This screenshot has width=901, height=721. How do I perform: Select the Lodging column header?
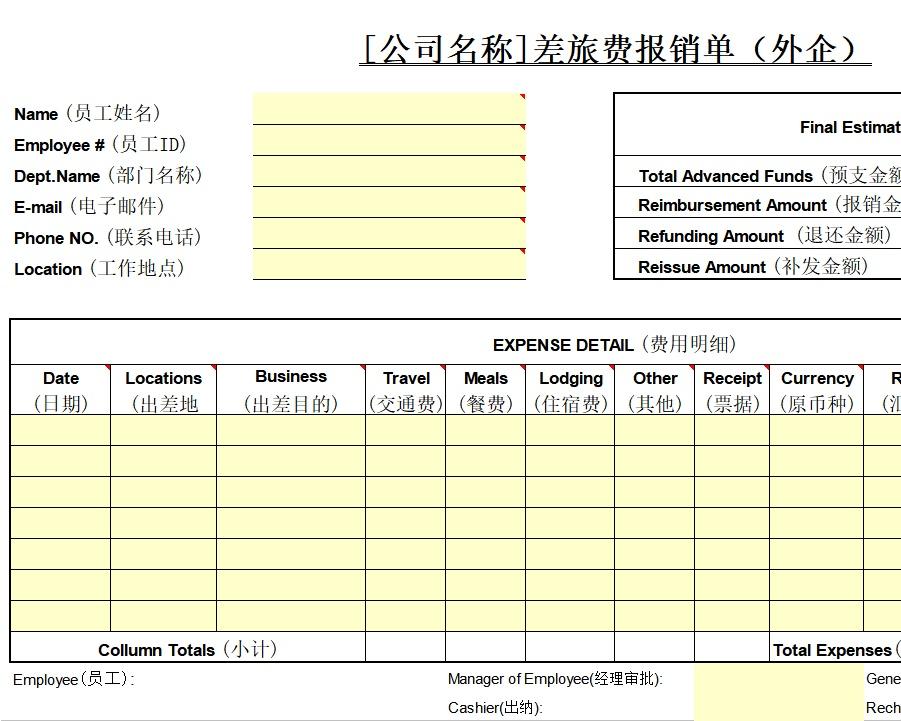[570, 390]
